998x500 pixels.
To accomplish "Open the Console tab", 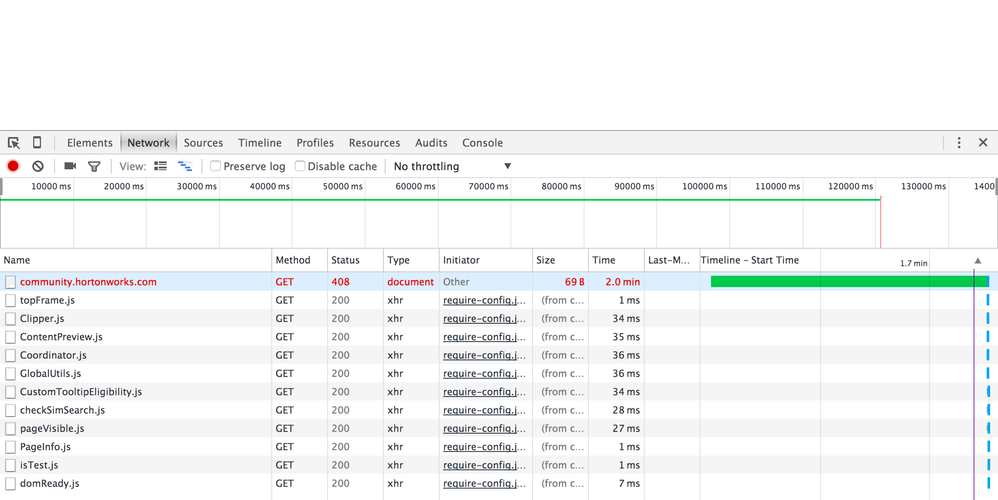I will [482, 143].
